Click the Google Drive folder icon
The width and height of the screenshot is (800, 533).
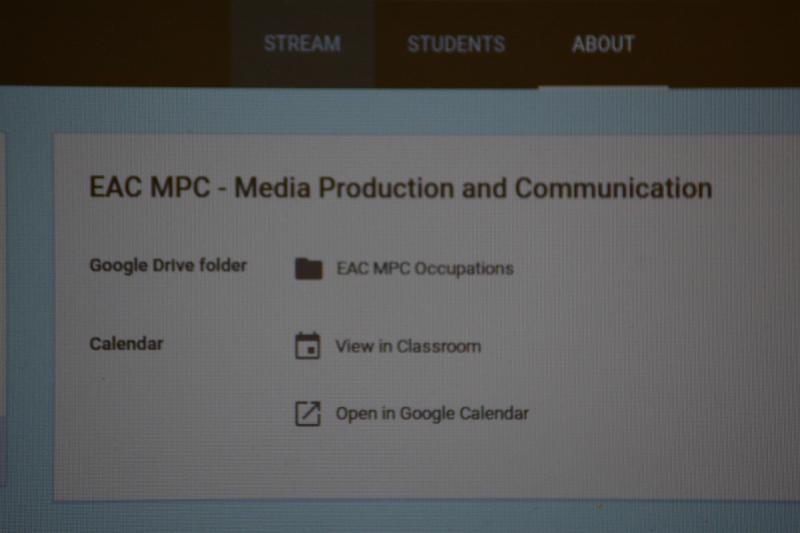[309, 268]
